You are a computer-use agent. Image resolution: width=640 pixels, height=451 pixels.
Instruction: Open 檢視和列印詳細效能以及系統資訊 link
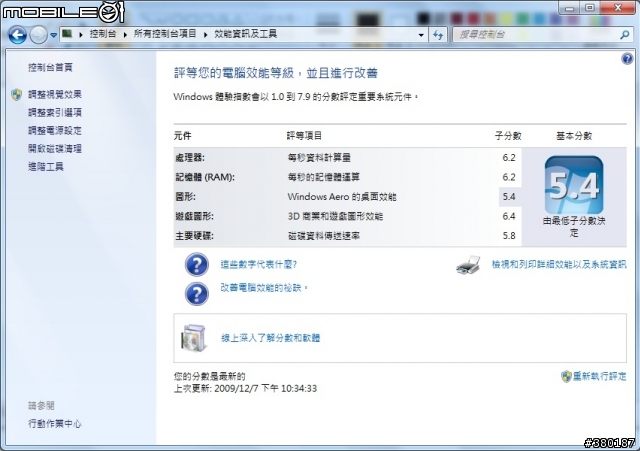pos(559,264)
